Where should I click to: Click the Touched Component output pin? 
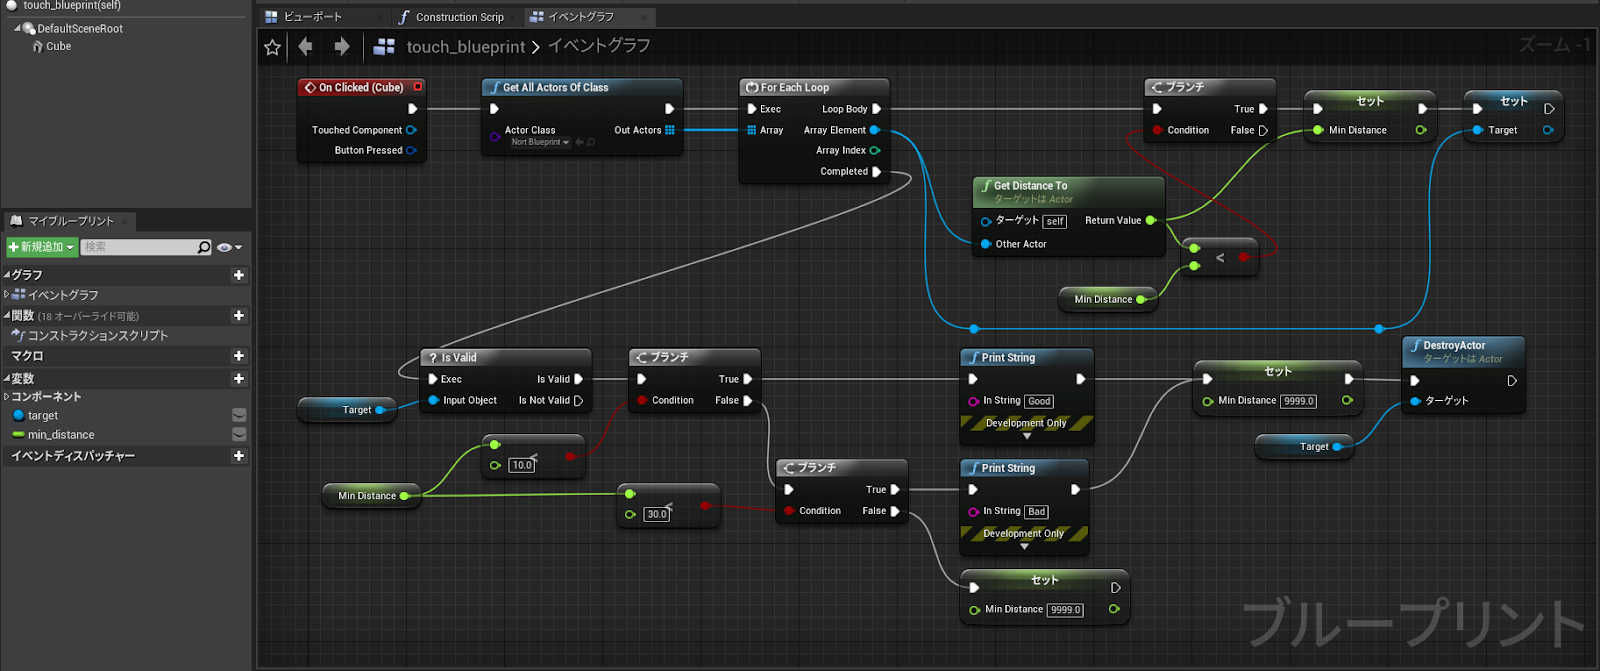coord(410,130)
